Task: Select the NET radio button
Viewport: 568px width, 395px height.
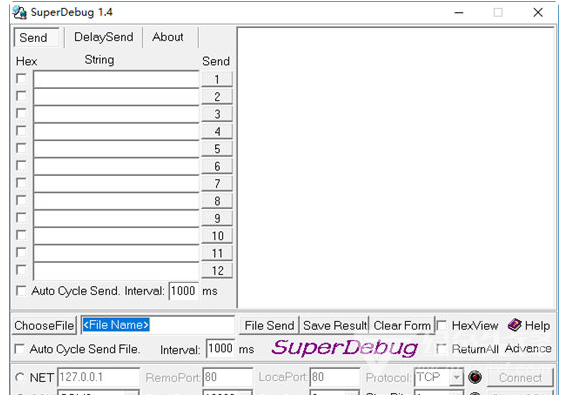Action: click(20, 377)
